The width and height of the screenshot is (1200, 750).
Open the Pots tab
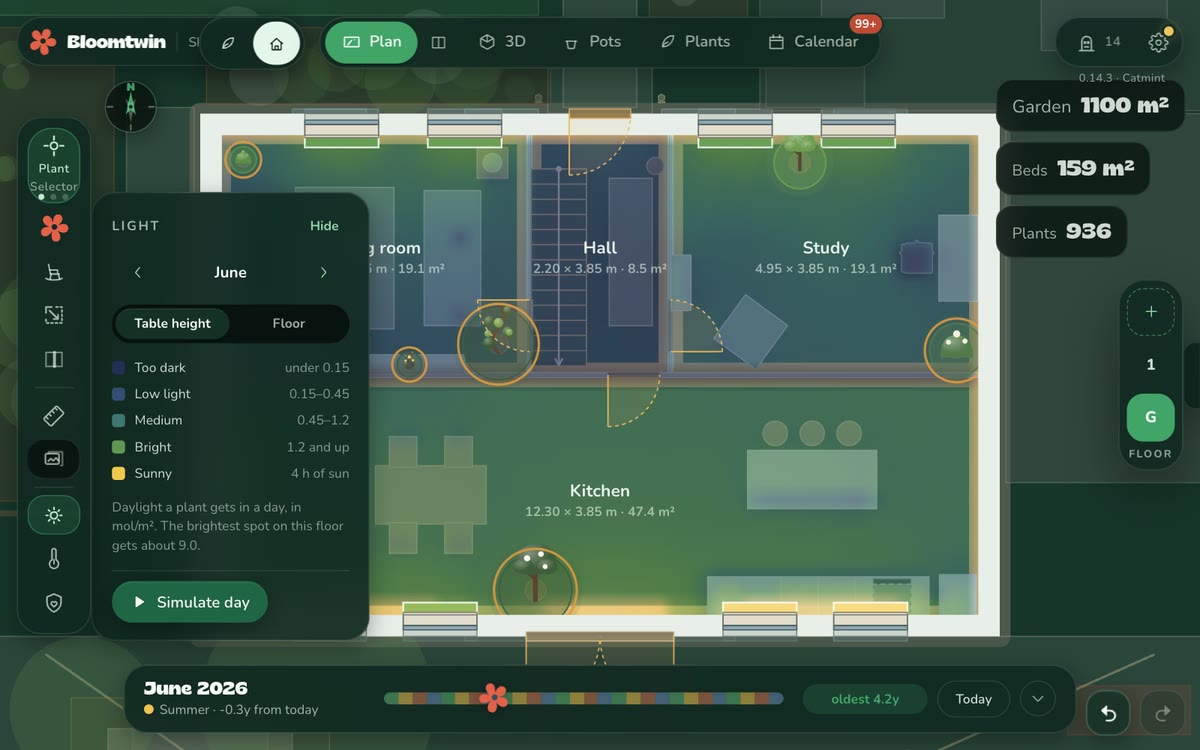pyautogui.click(x=593, y=42)
